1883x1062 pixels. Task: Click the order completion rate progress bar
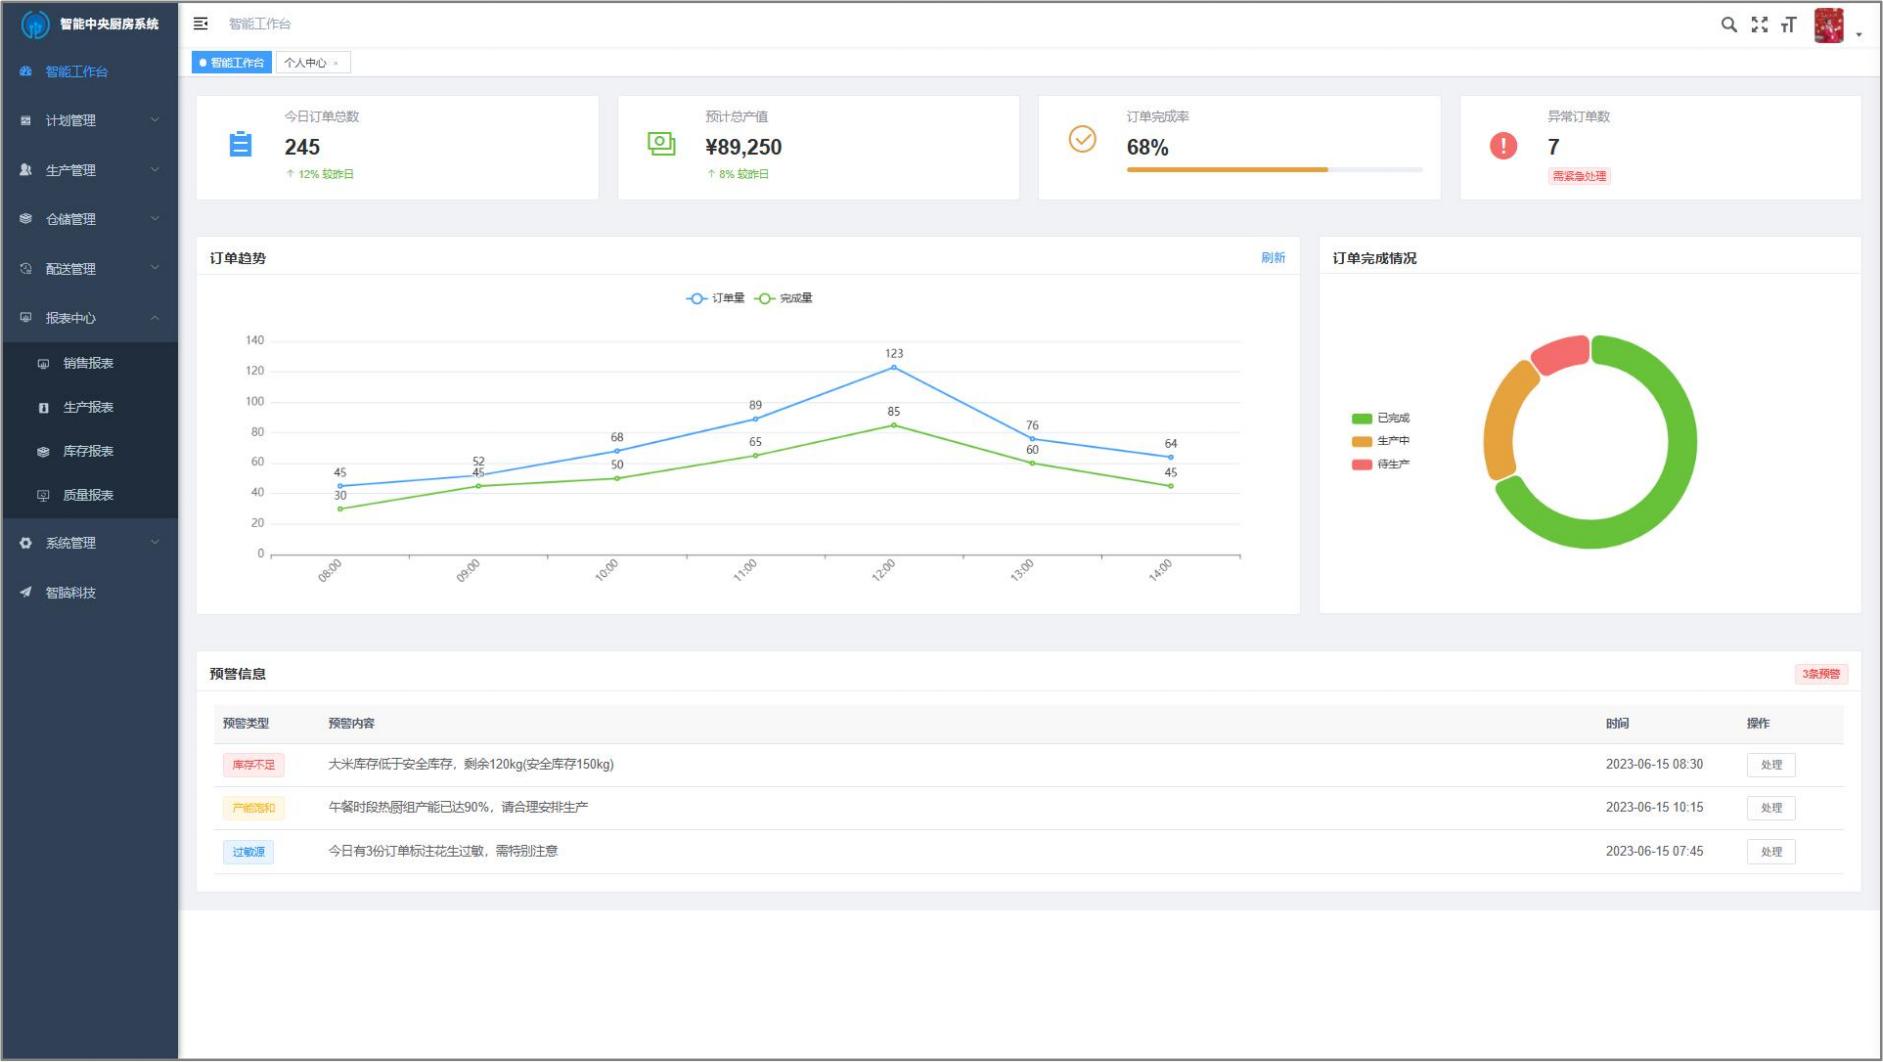[x=1273, y=170]
